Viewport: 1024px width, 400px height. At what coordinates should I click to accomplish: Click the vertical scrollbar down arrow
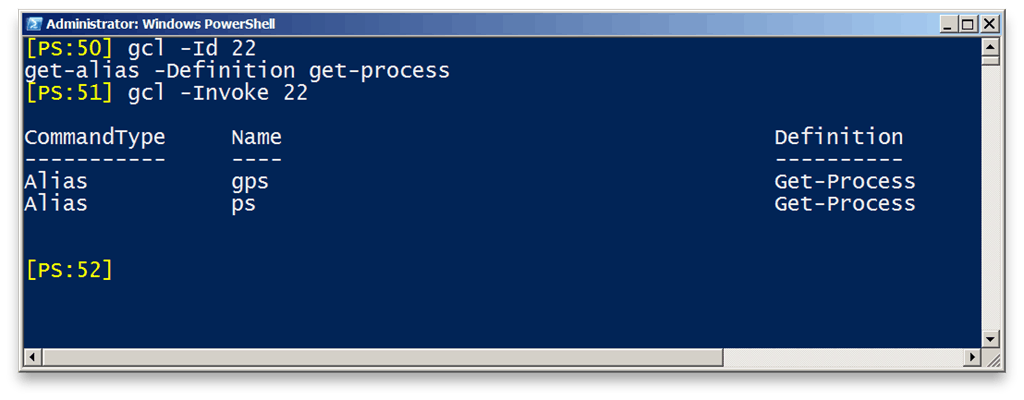[x=991, y=339]
